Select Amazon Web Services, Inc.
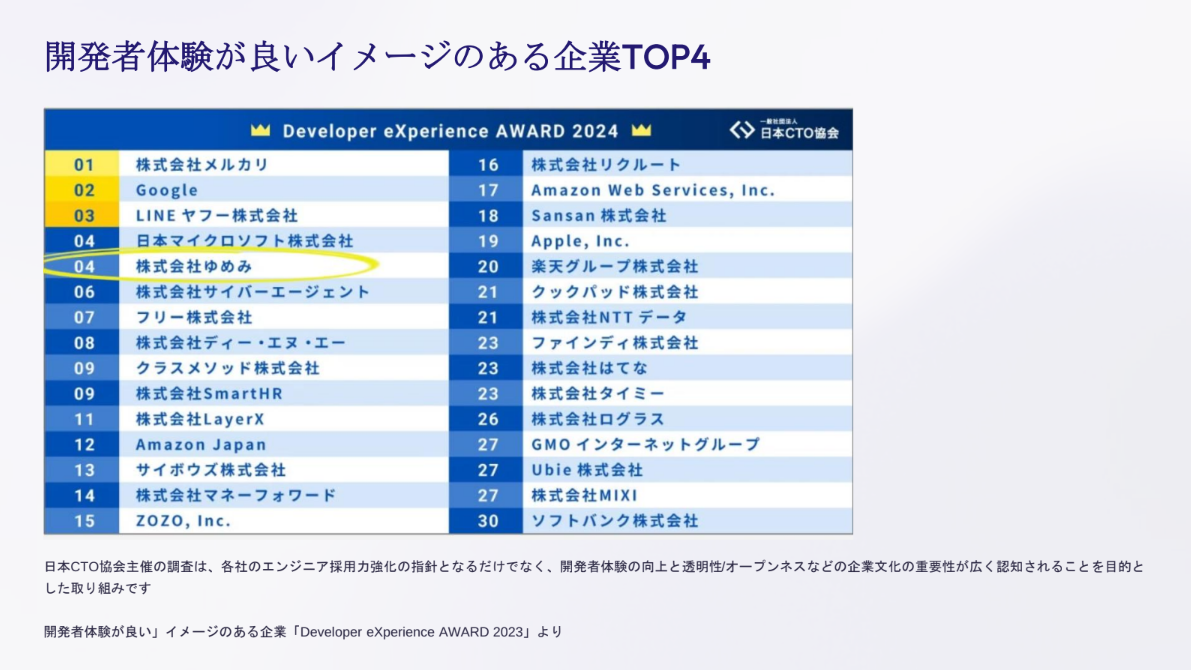 [x=653, y=190]
